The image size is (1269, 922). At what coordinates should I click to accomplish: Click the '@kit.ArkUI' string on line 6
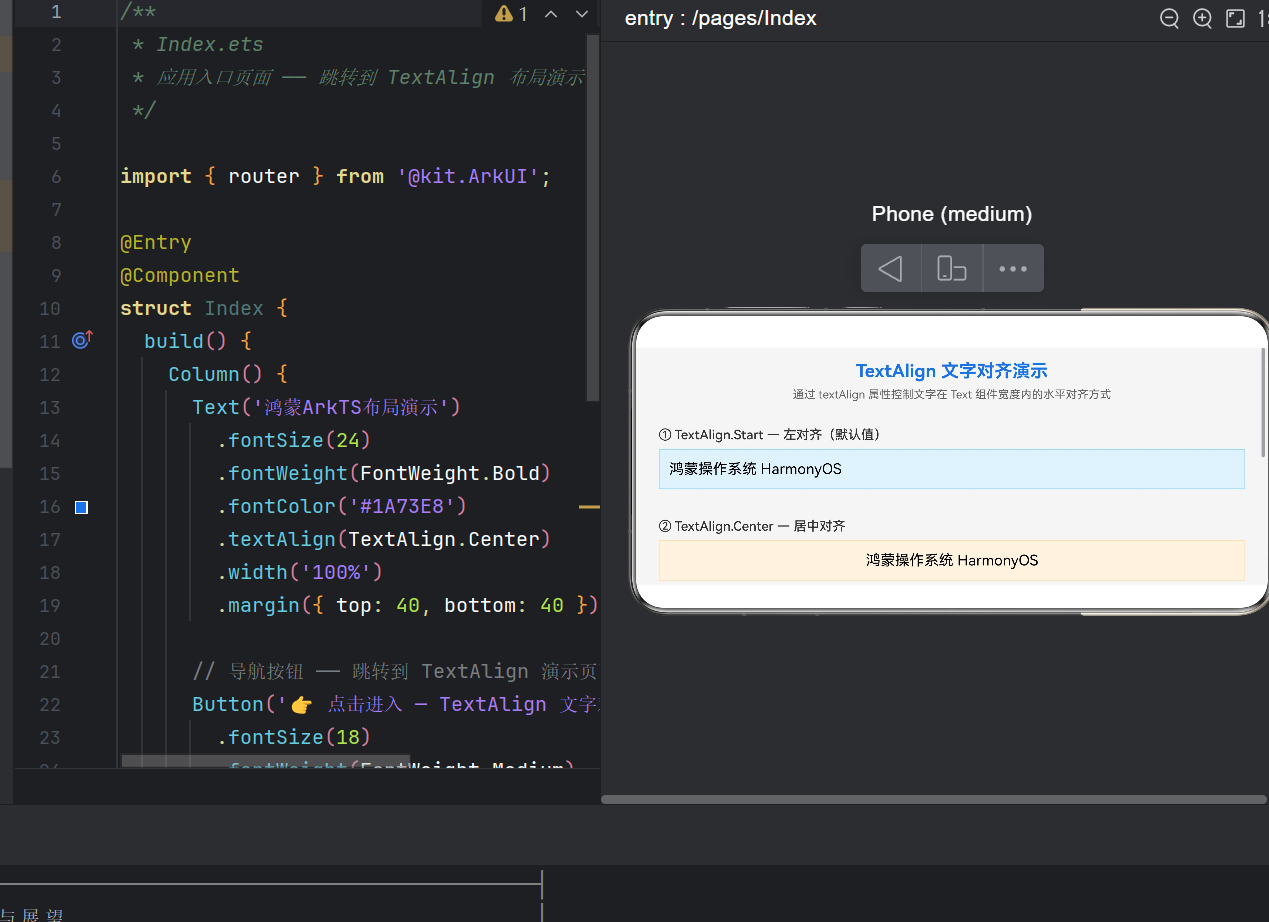tap(468, 176)
